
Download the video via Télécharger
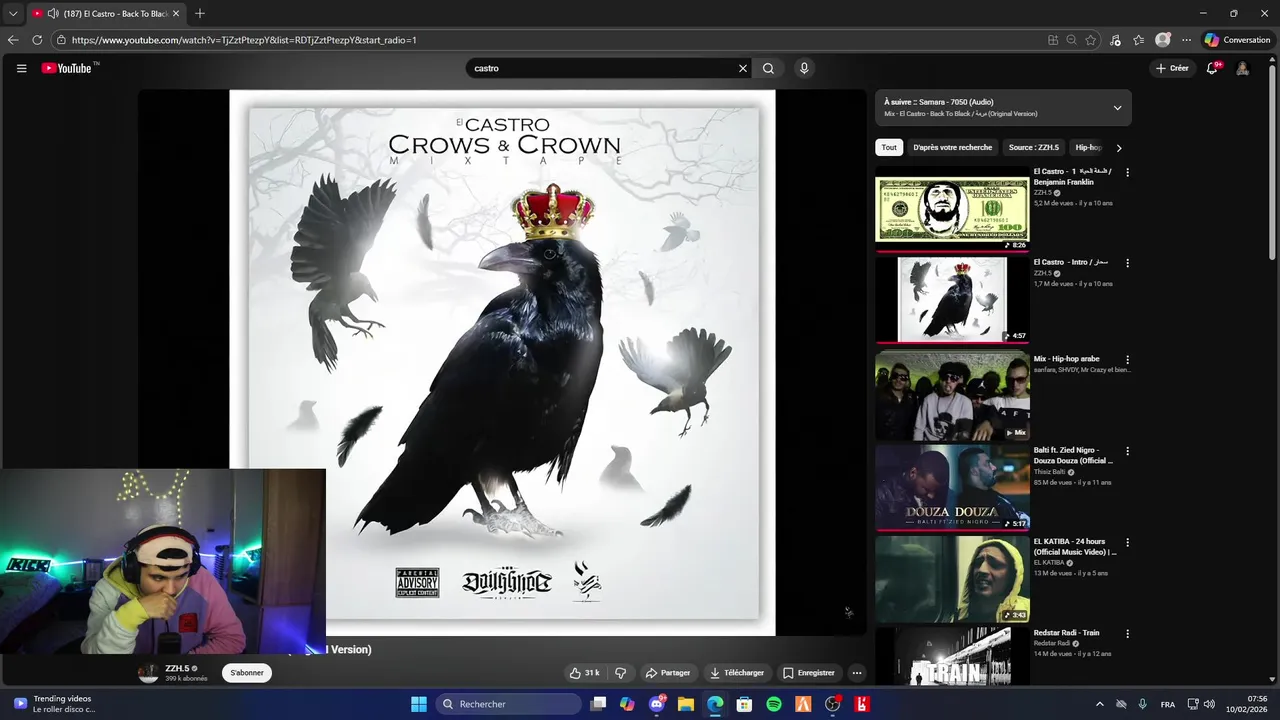pyautogui.click(x=737, y=673)
